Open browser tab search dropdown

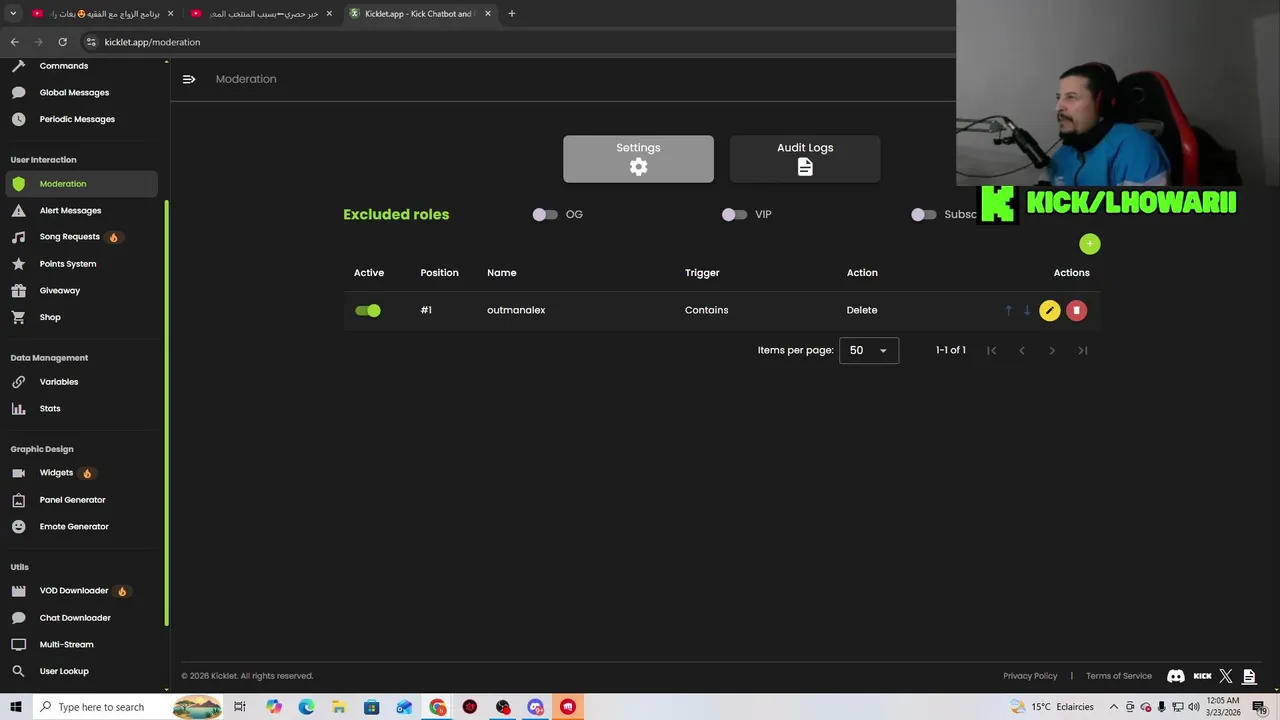click(x=12, y=14)
